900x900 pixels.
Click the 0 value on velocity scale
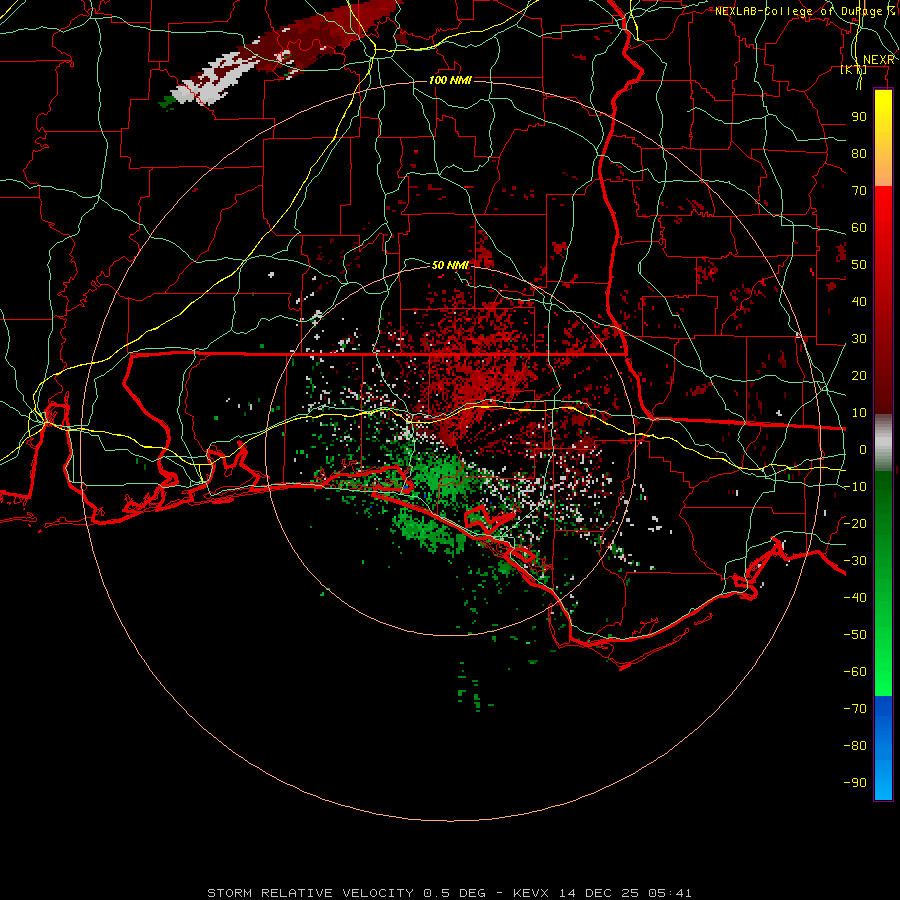pyautogui.click(x=863, y=449)
